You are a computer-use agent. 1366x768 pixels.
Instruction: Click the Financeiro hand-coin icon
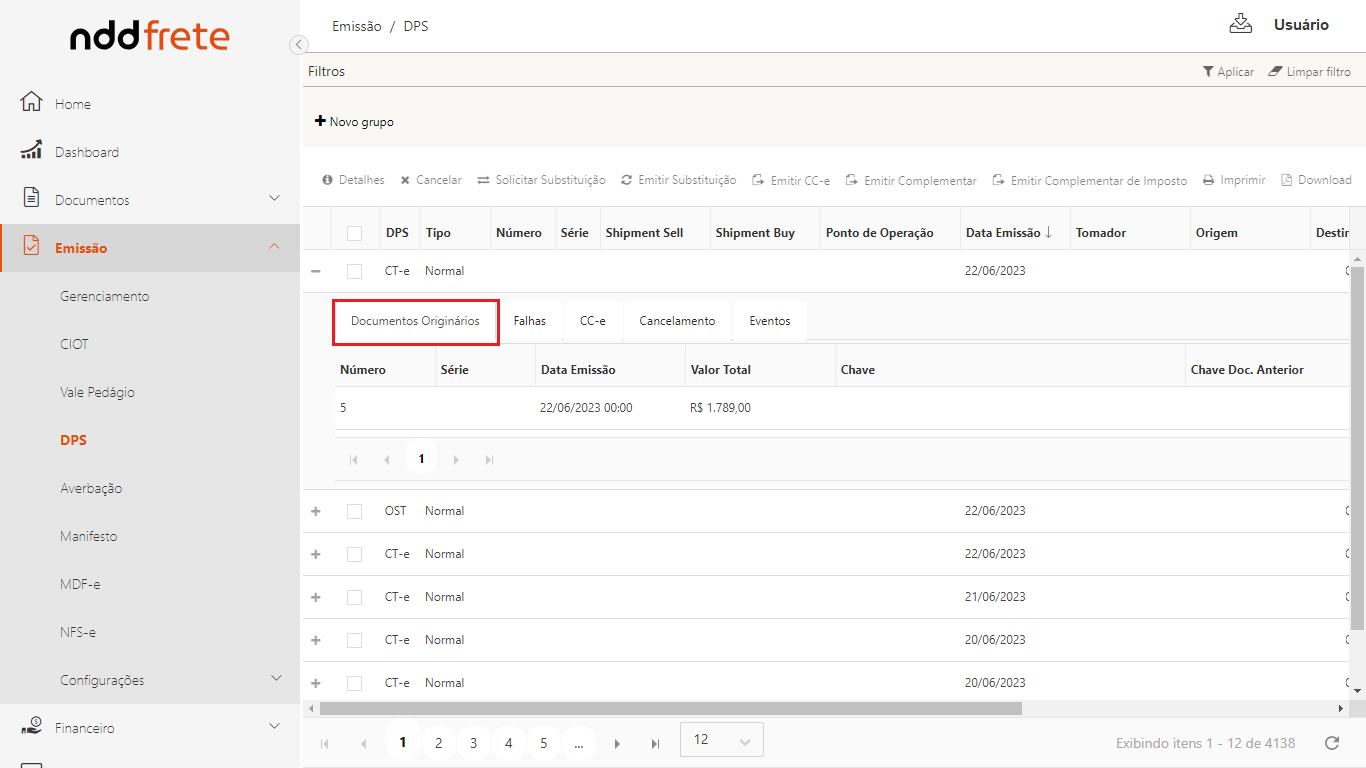(31, 726)
